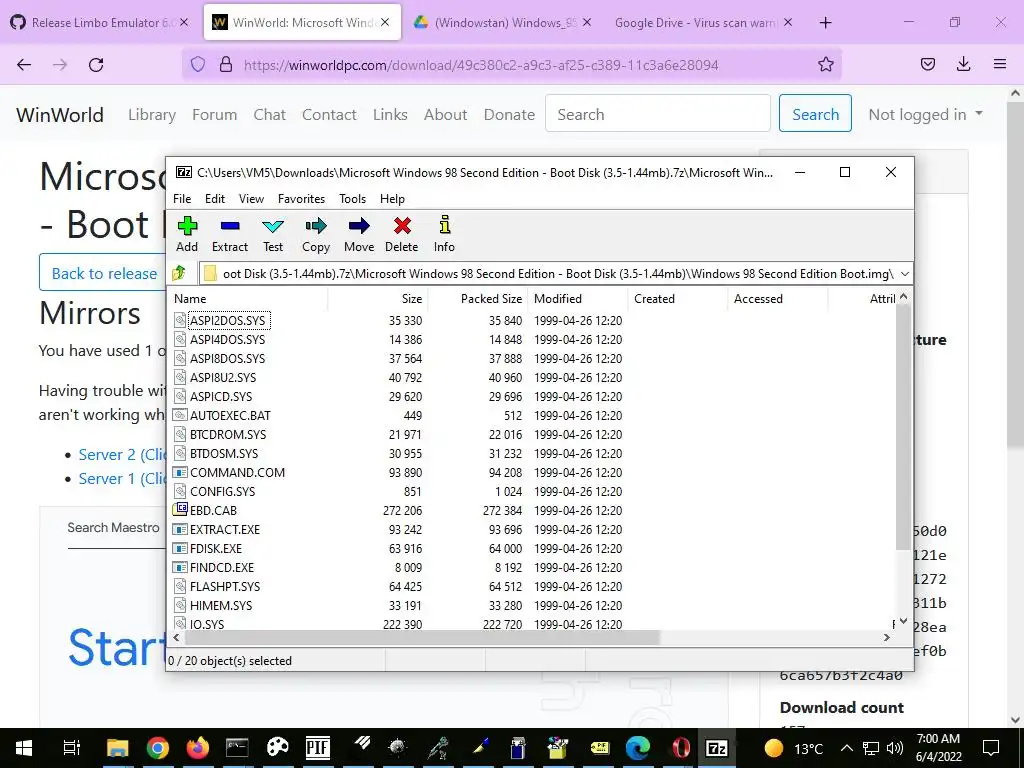Screen dimensions: 1024x768
Task: Reload the WinWorld page
Action: pyautogui.click(x=96, y=64)
